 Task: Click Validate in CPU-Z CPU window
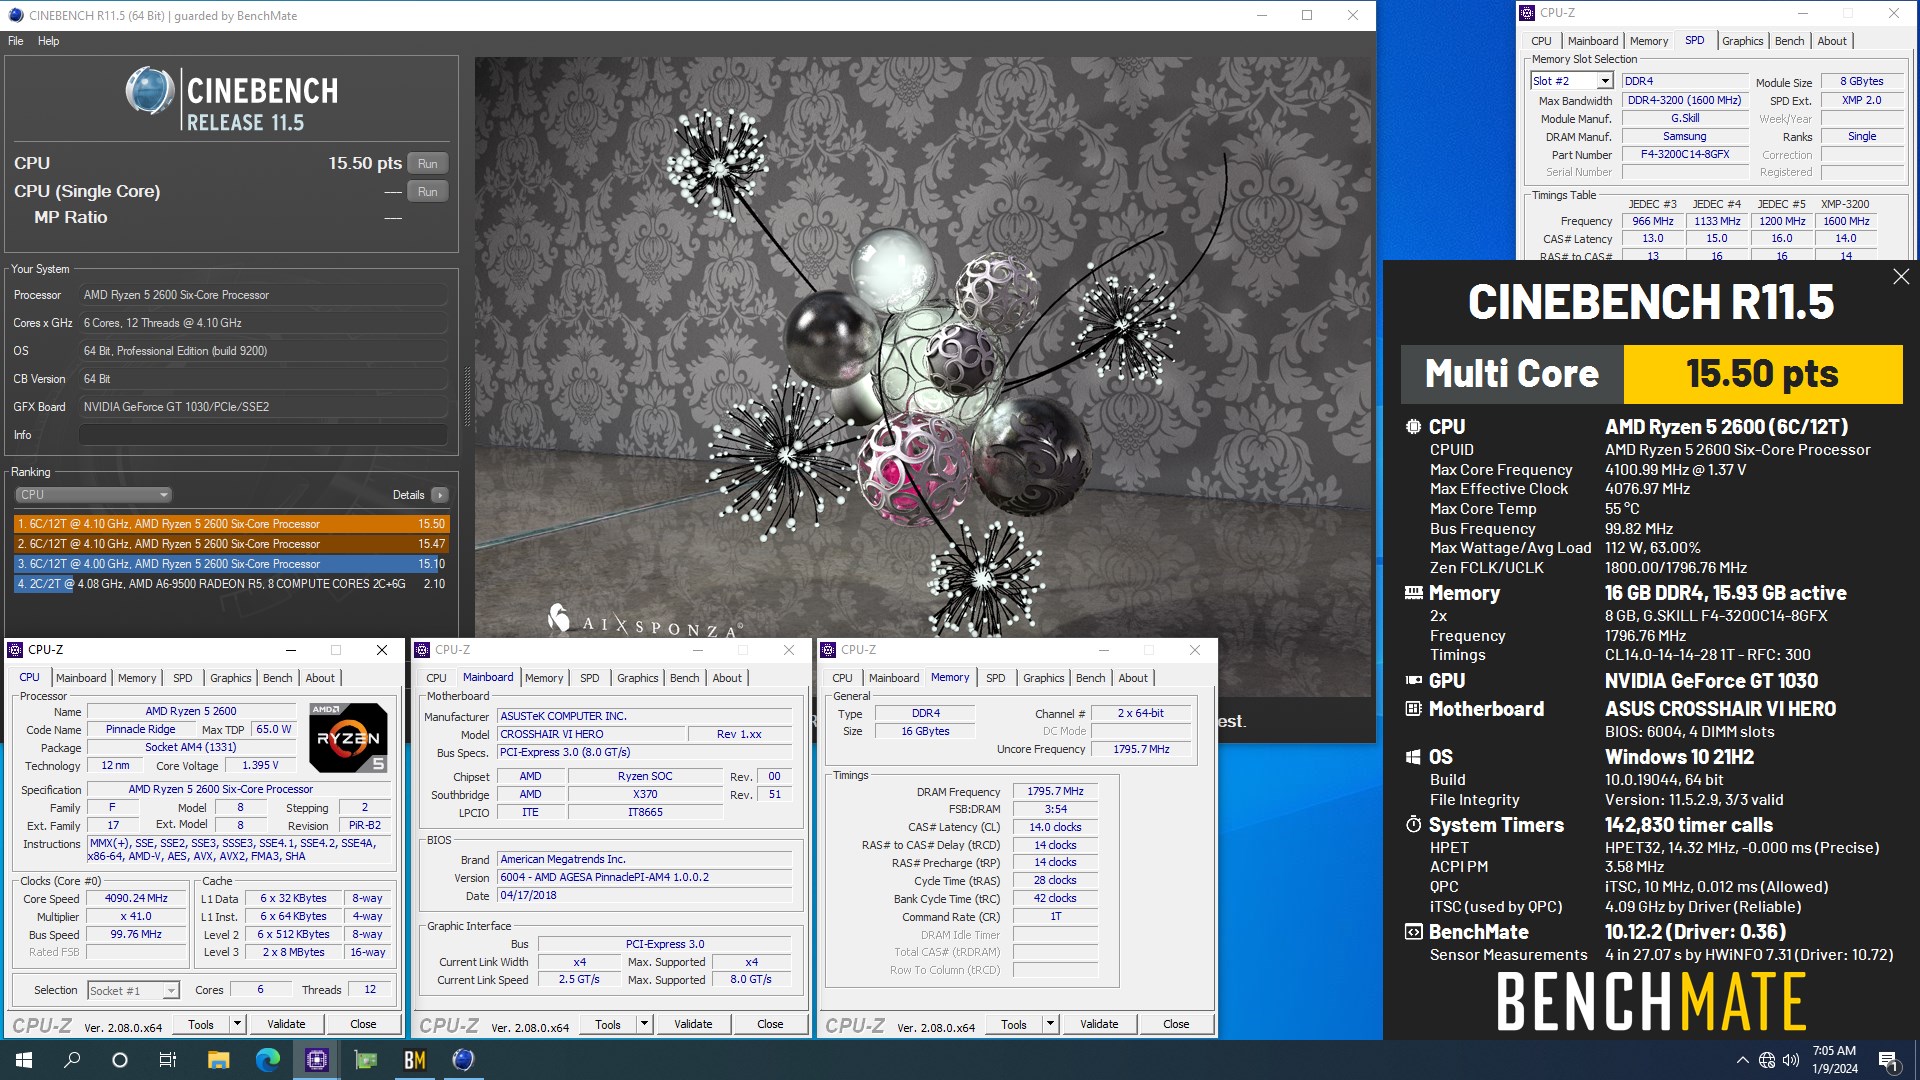pyautogui.click(x=286, y=1024)
